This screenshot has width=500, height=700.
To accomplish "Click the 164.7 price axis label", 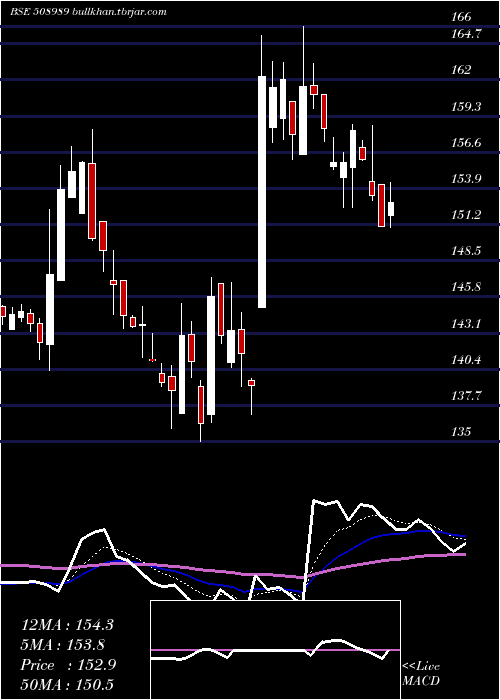I will 466,34.
